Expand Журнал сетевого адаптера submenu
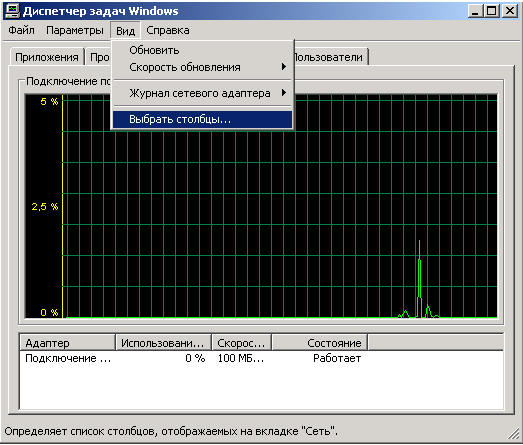 click(x=202, y=93)
